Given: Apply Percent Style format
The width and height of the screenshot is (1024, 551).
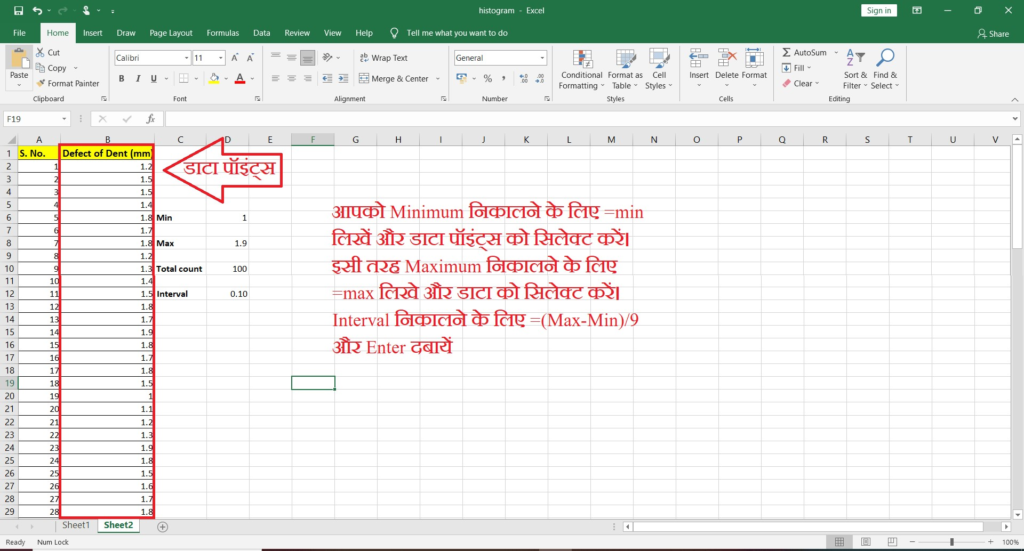Looking at the screenshot, I should (x=487, y=79).
